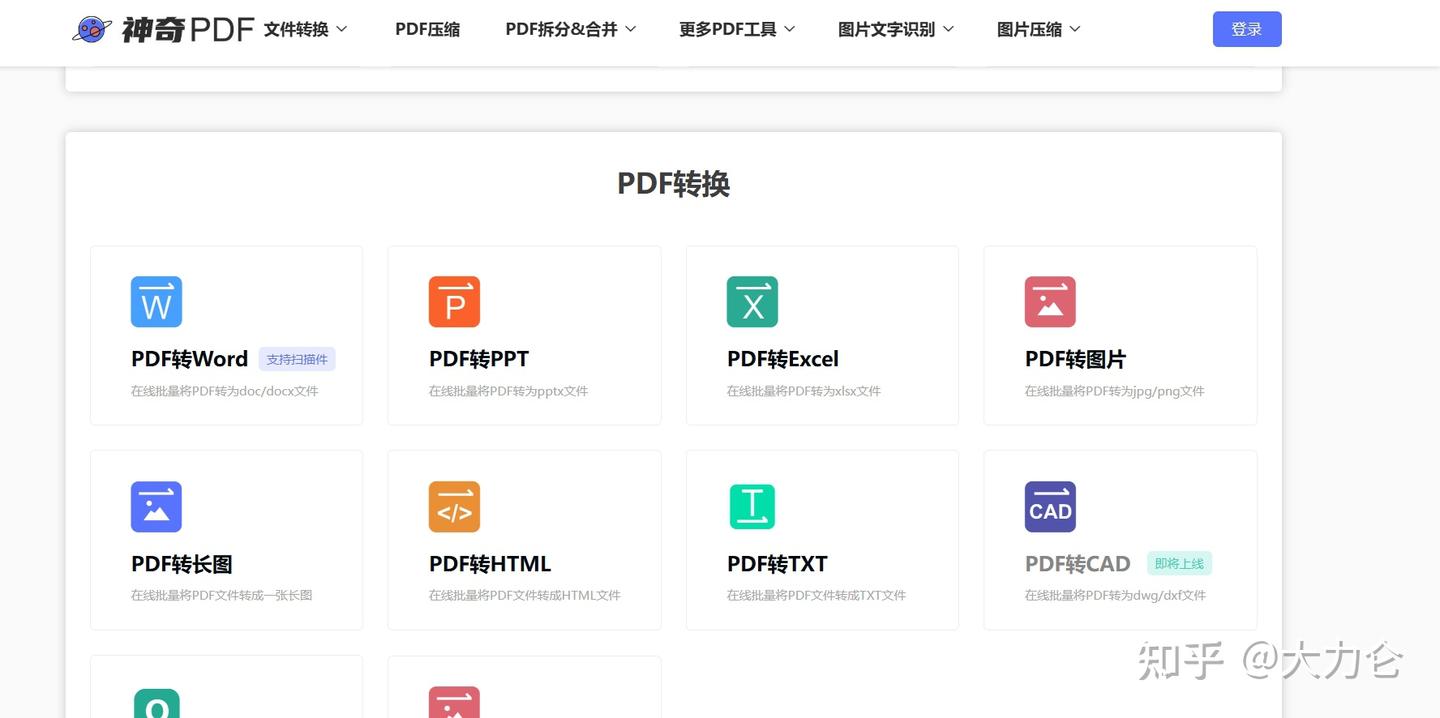Click the green PDF转TXT icon
The height and width of the screenshot is (718, 1440).
pos(752,507)
